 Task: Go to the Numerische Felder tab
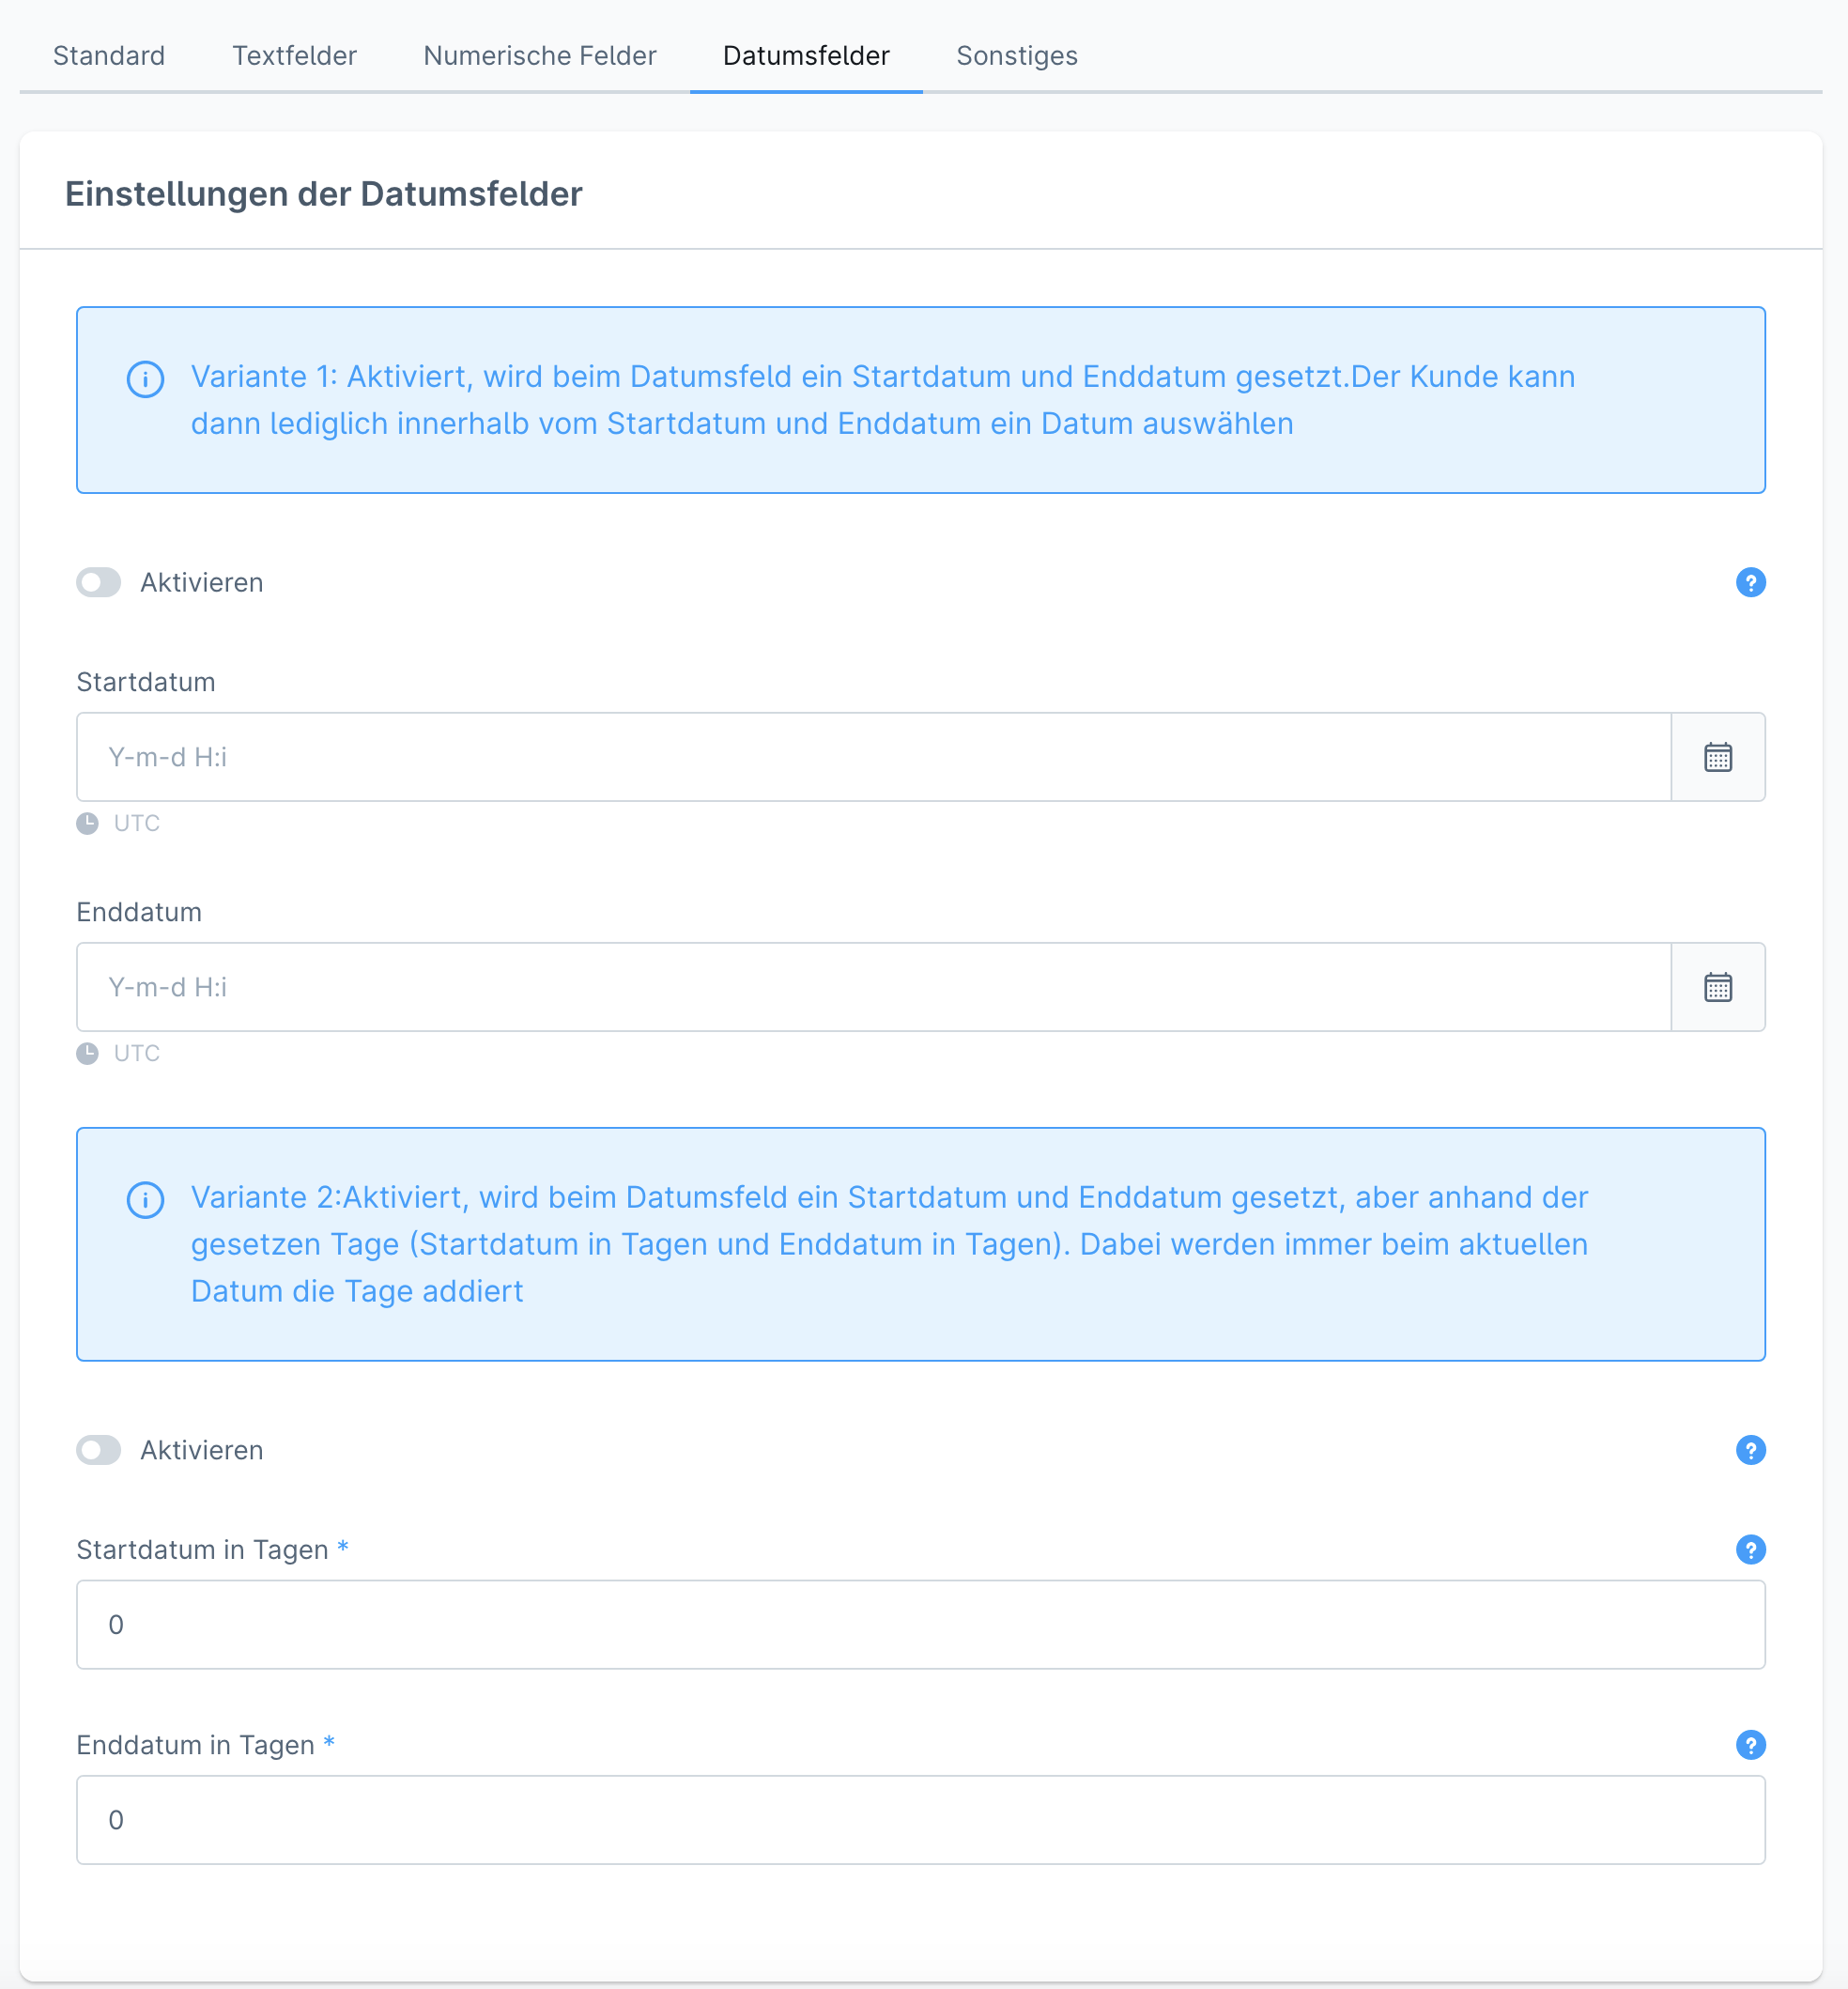click(540, 56)
